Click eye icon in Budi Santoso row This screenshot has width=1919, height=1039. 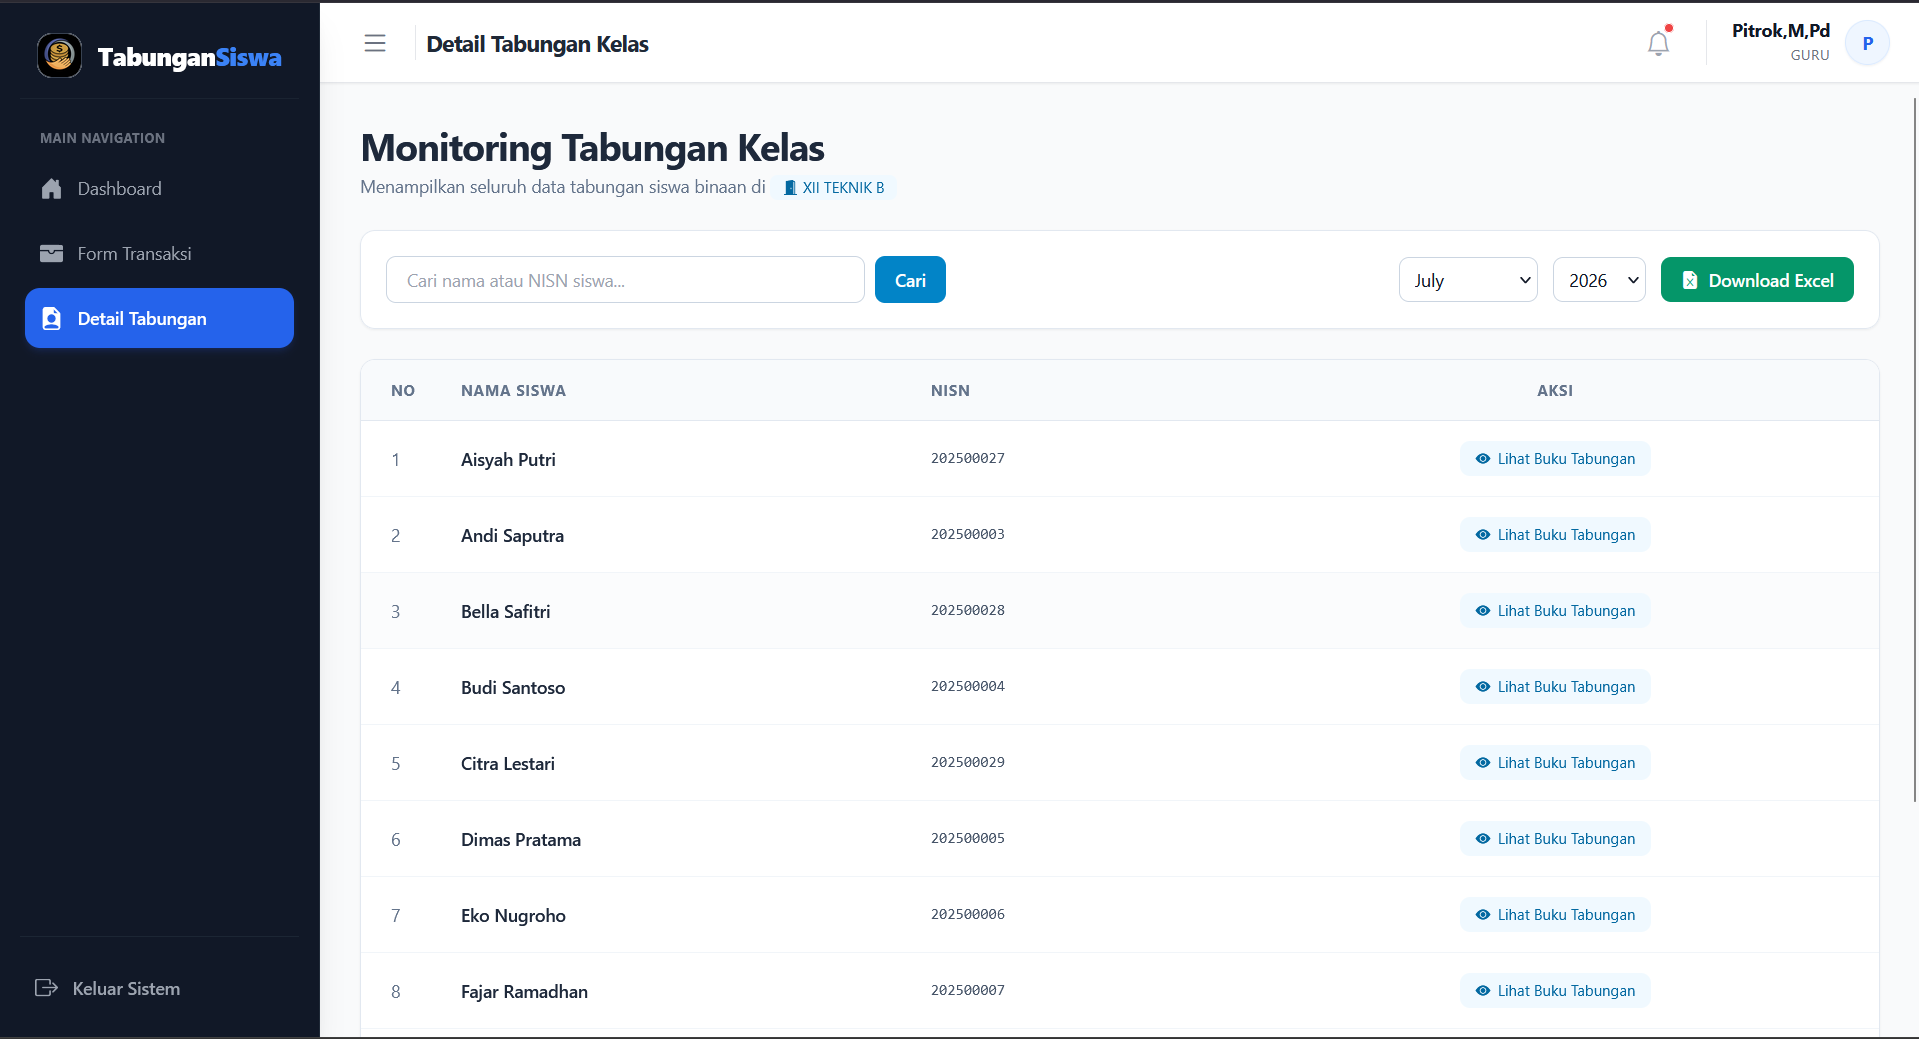[1483, 686]
